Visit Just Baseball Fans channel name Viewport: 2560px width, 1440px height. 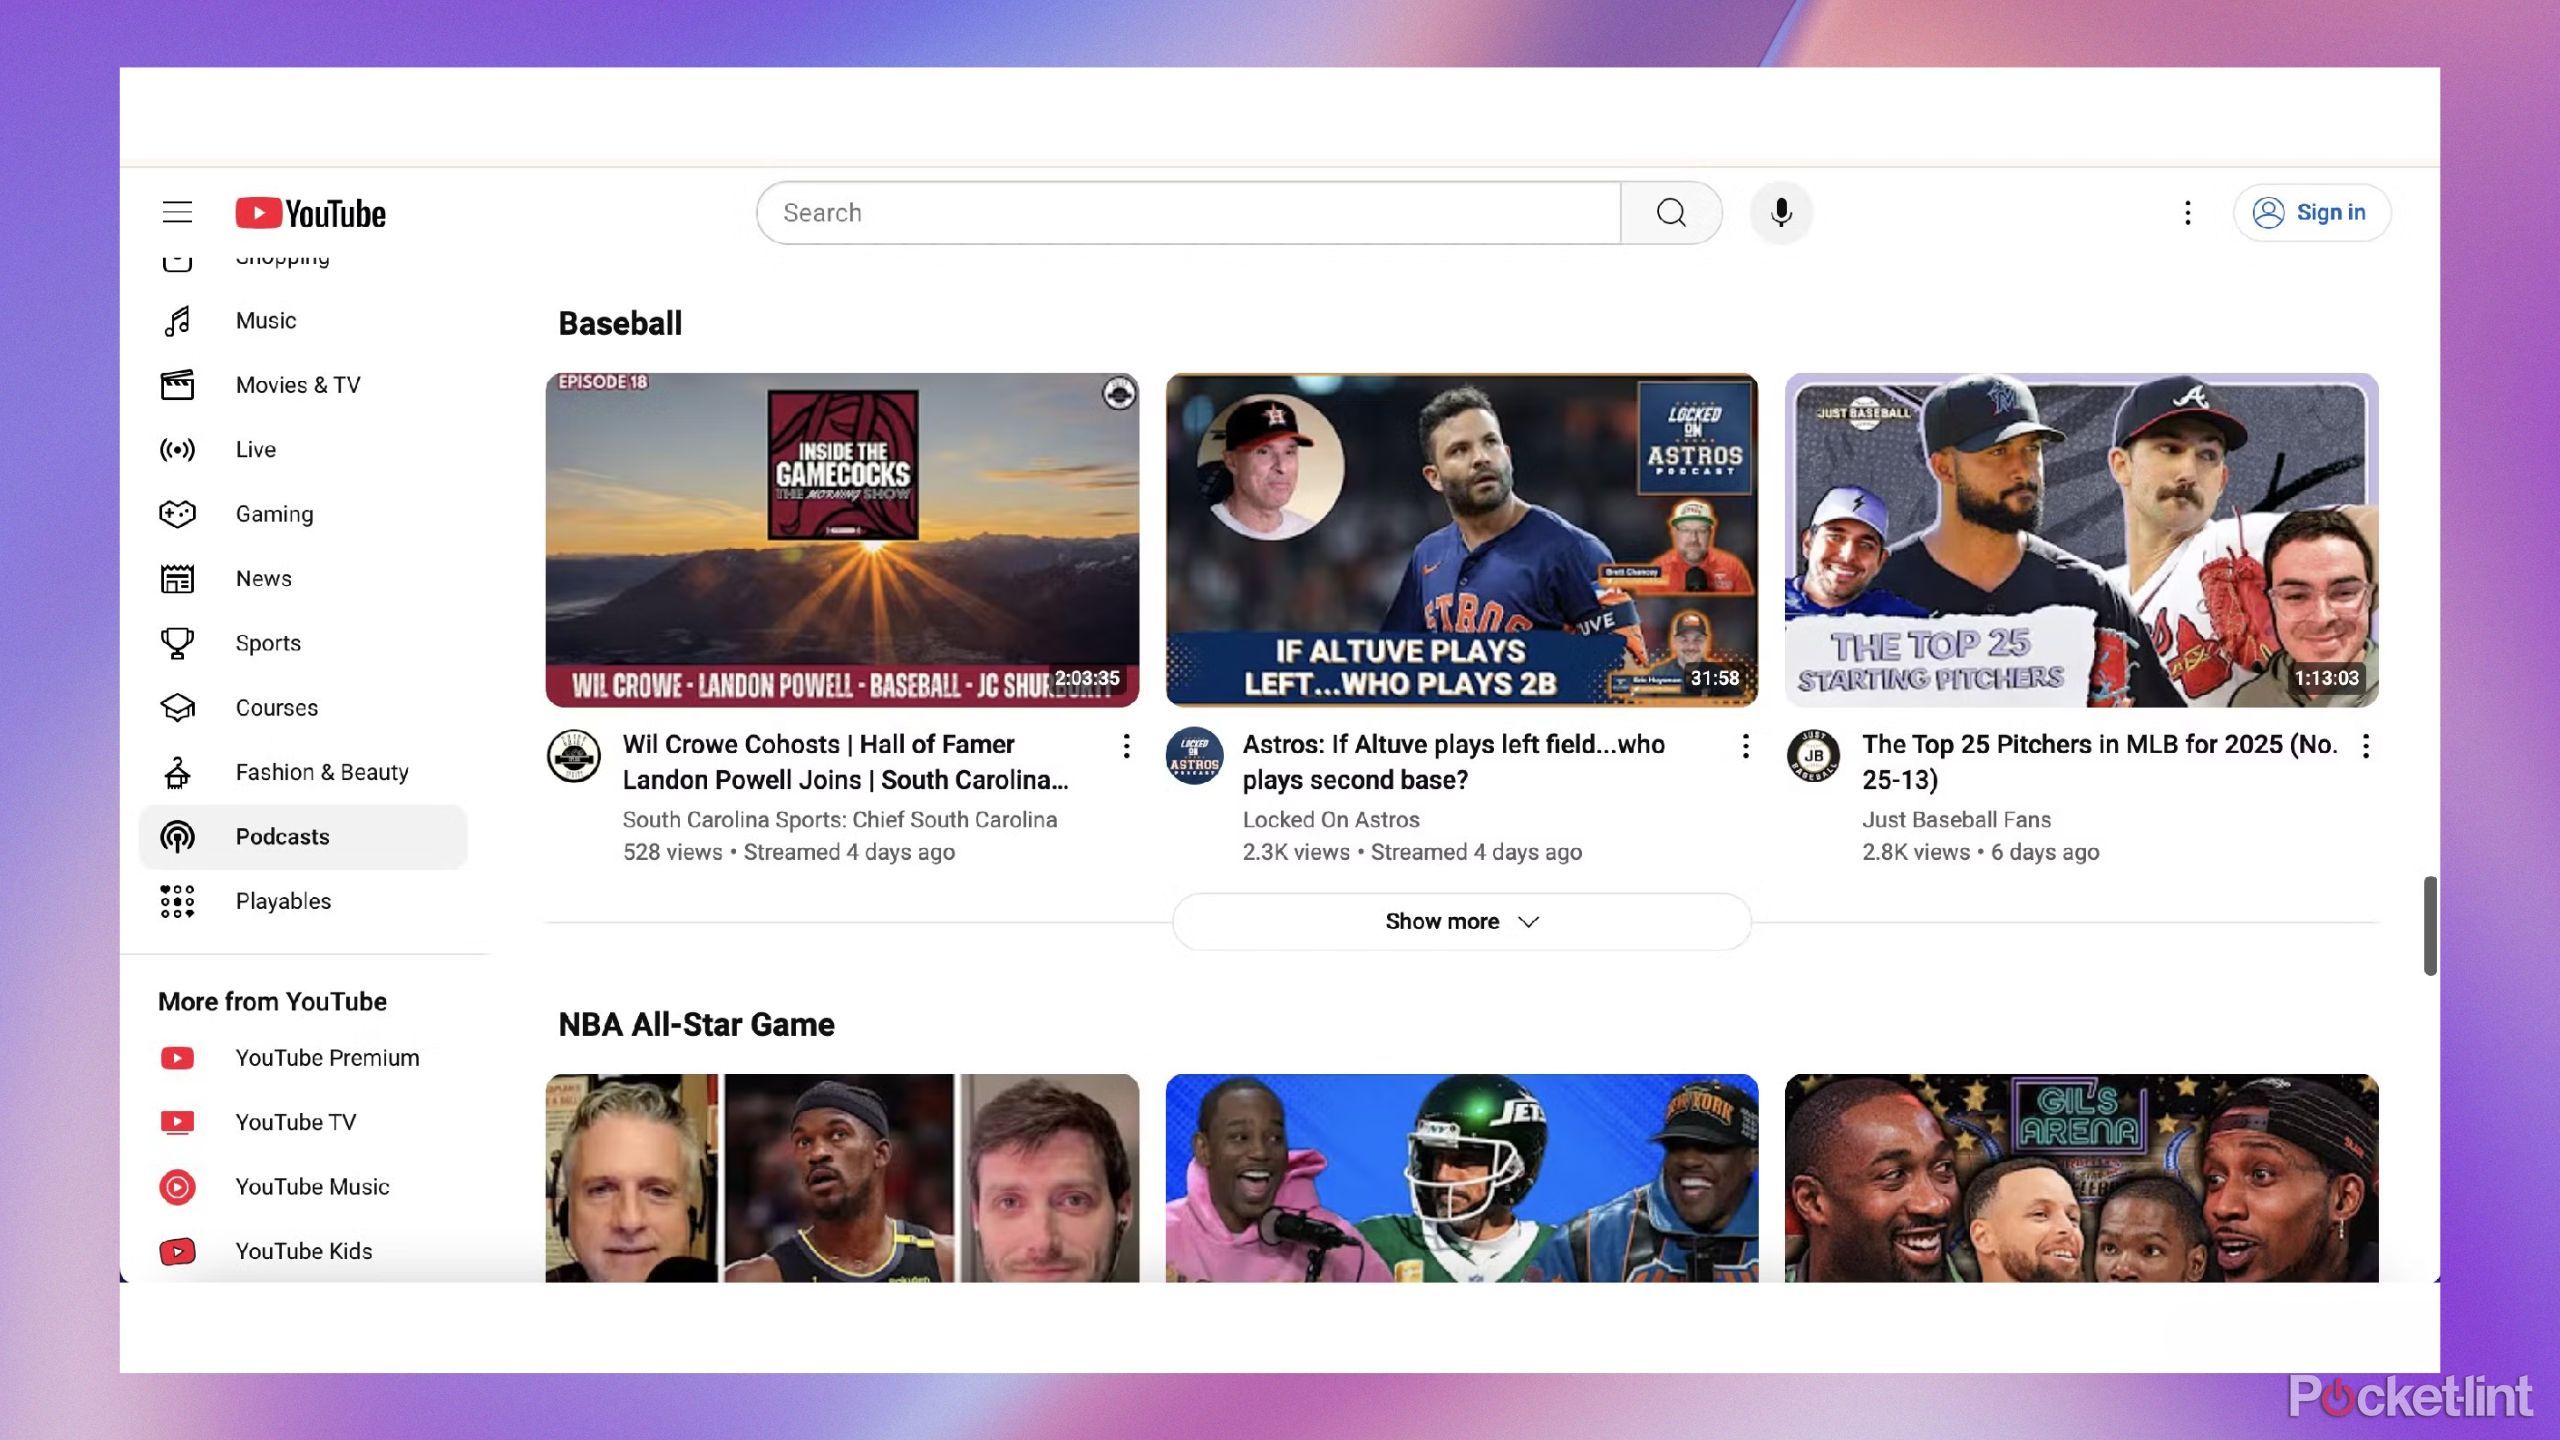point(1956,820)
